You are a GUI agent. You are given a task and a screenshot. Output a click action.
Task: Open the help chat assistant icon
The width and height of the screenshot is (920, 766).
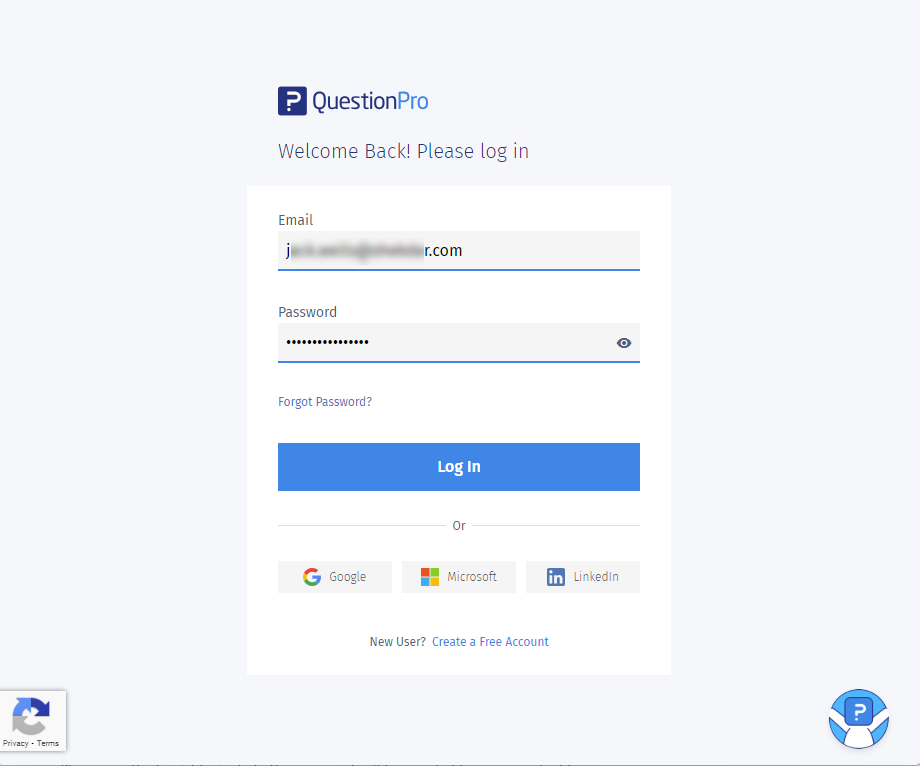coord(858,718)
